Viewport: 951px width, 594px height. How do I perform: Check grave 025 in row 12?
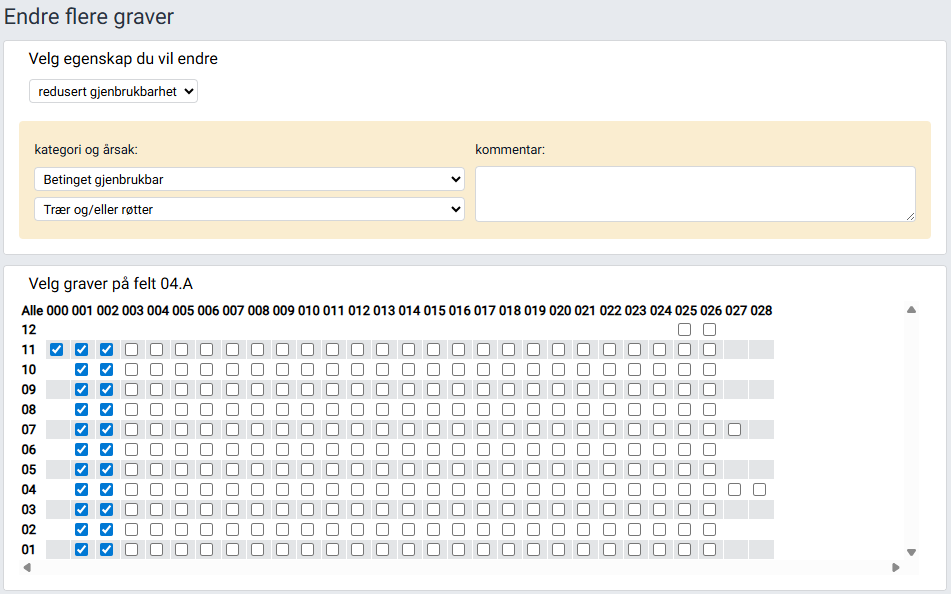click(x=684, y=329)
